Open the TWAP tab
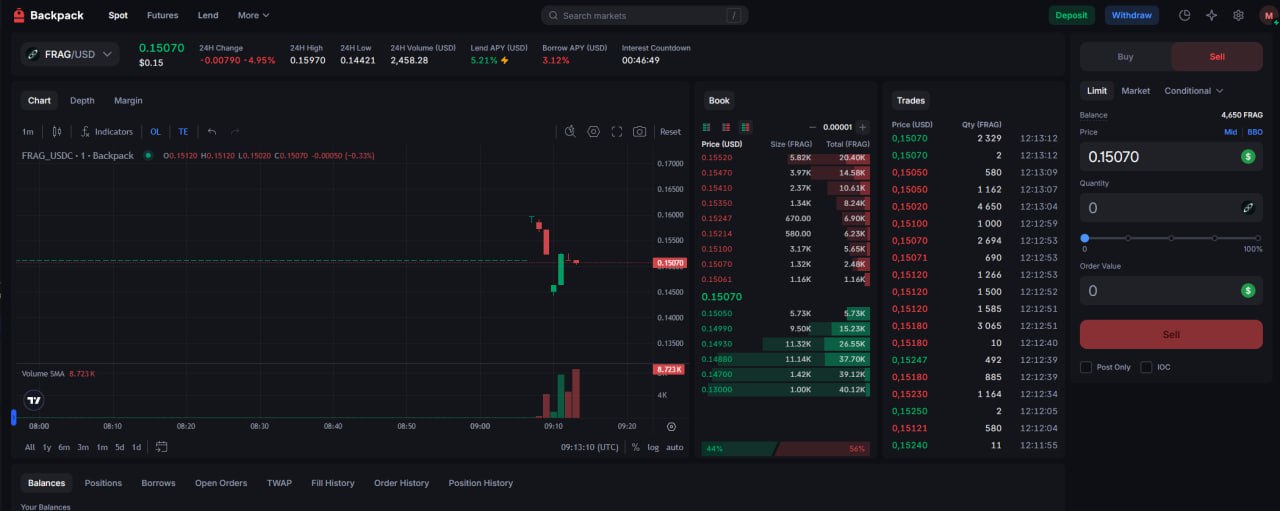This screenshot has width=1280, height=511. click(279, 483)
